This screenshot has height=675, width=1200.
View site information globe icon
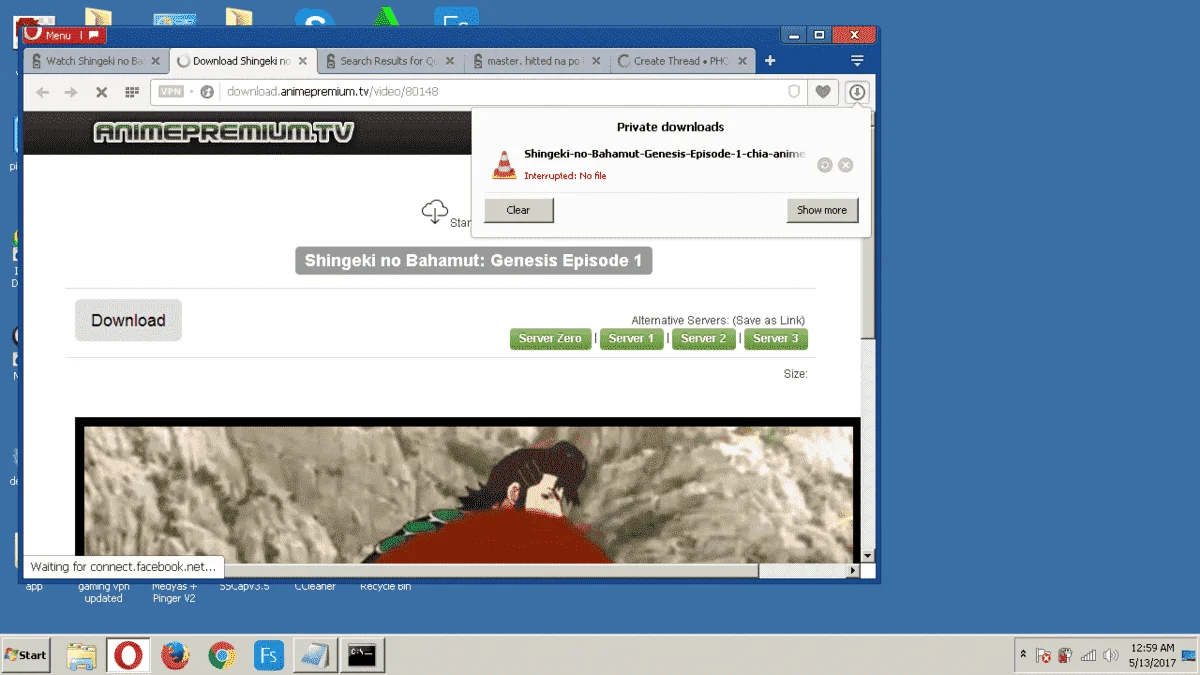point(207,92)
